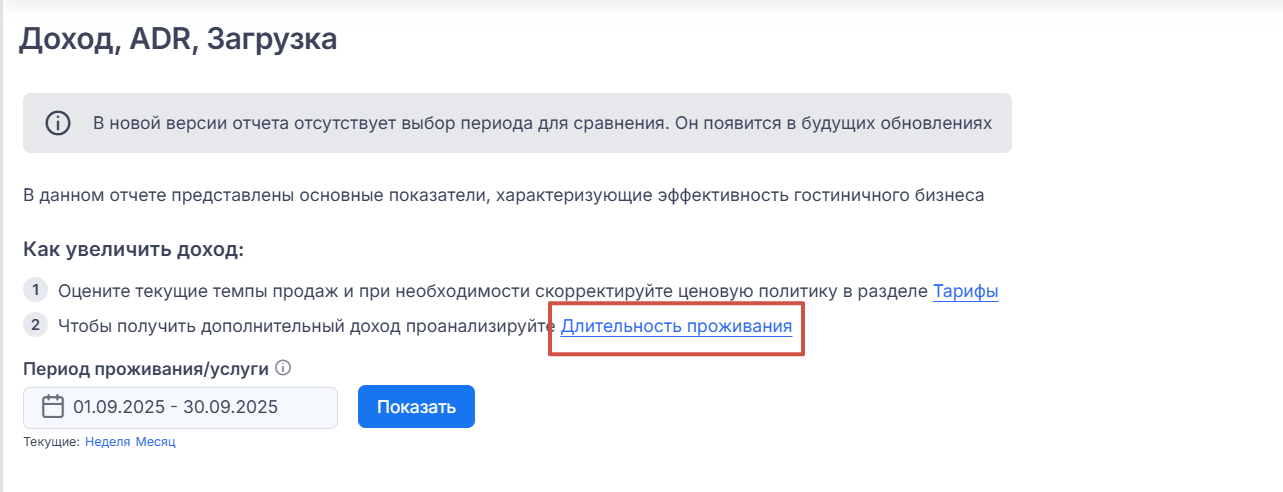
Task: Select the current Неделя period shortcut
Action: click(107, 441)
